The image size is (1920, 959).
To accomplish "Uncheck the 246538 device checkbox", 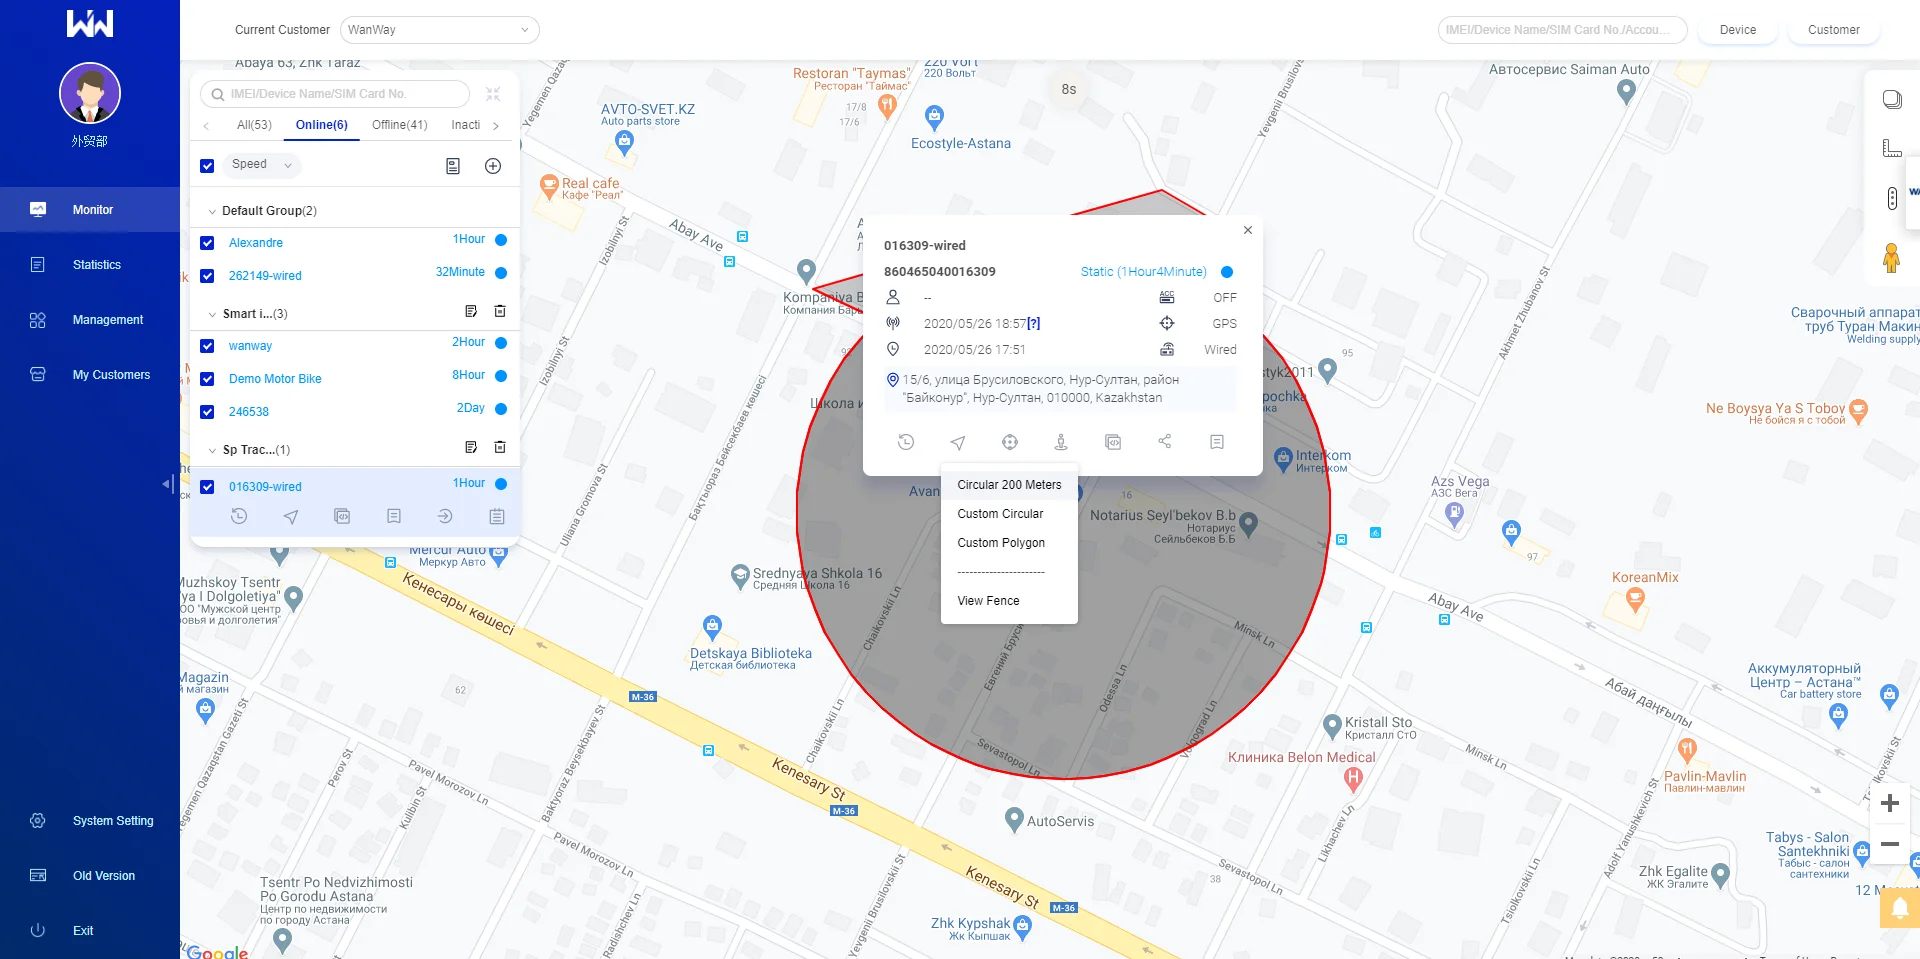I will pos(207,412).
